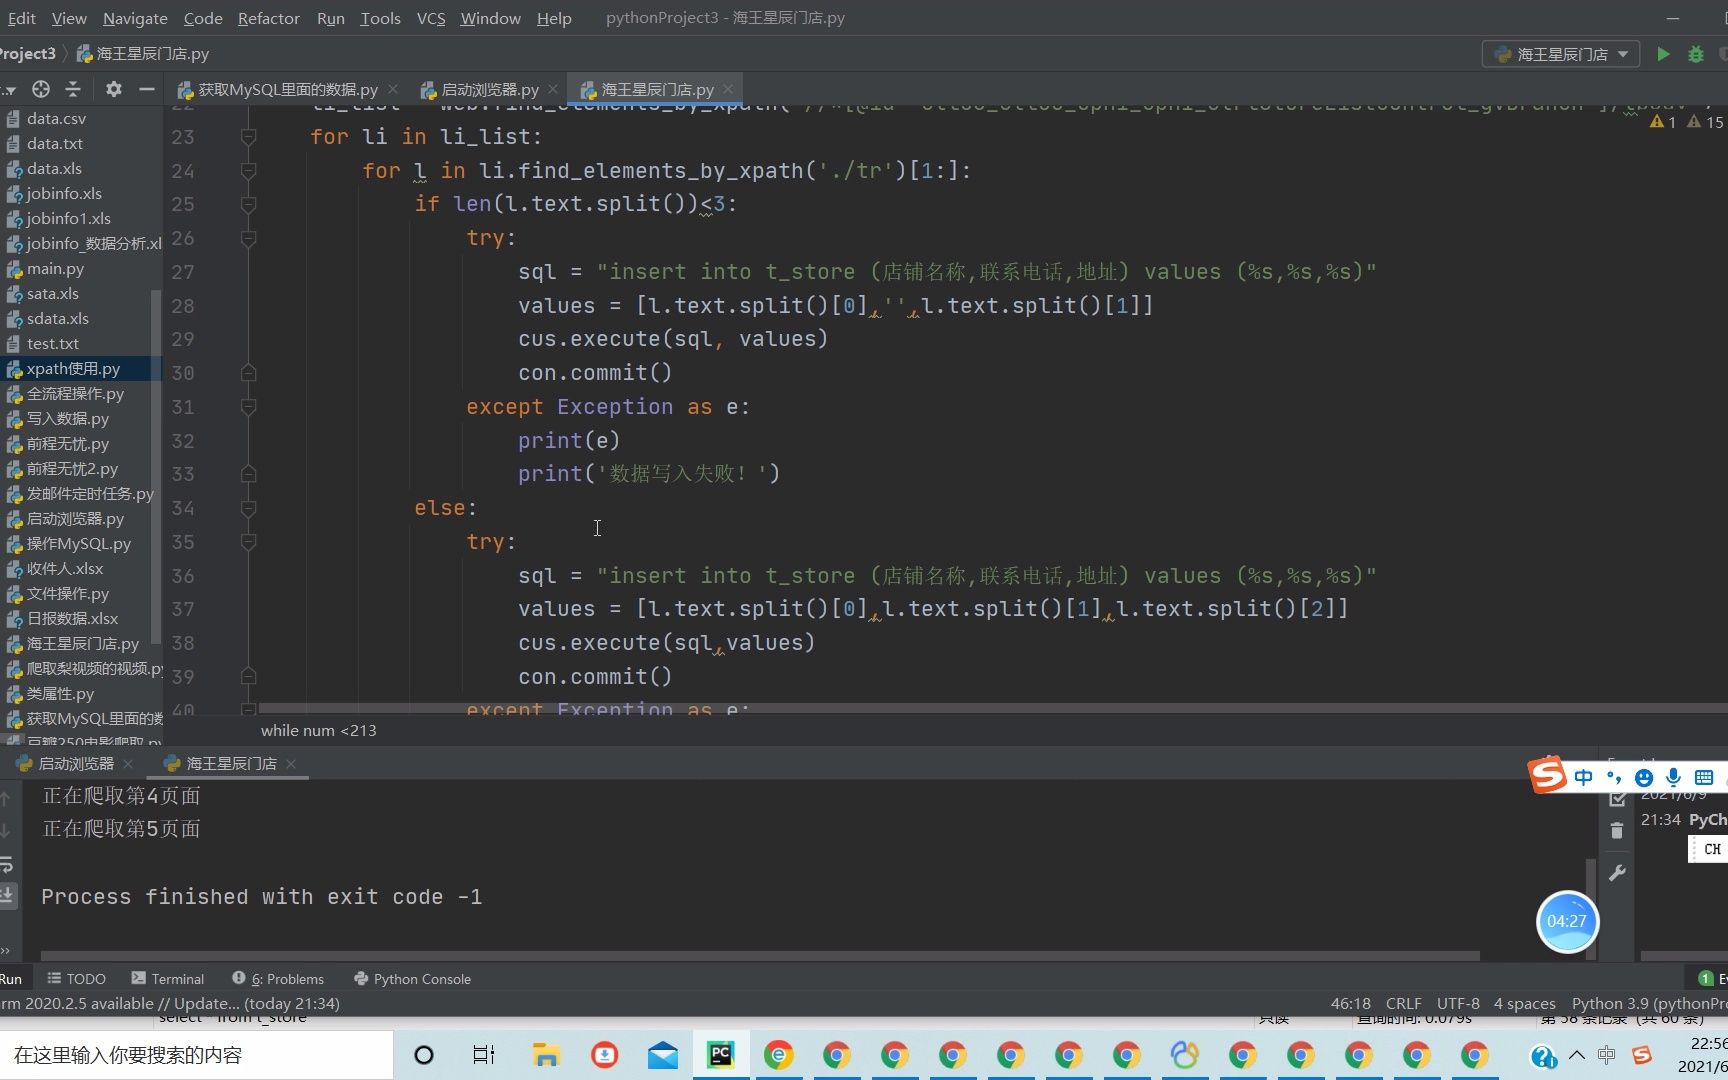The height and width of the screenshot is (1080, 1728).
Task: Click the Windows search box
Action: point(196,1055)
